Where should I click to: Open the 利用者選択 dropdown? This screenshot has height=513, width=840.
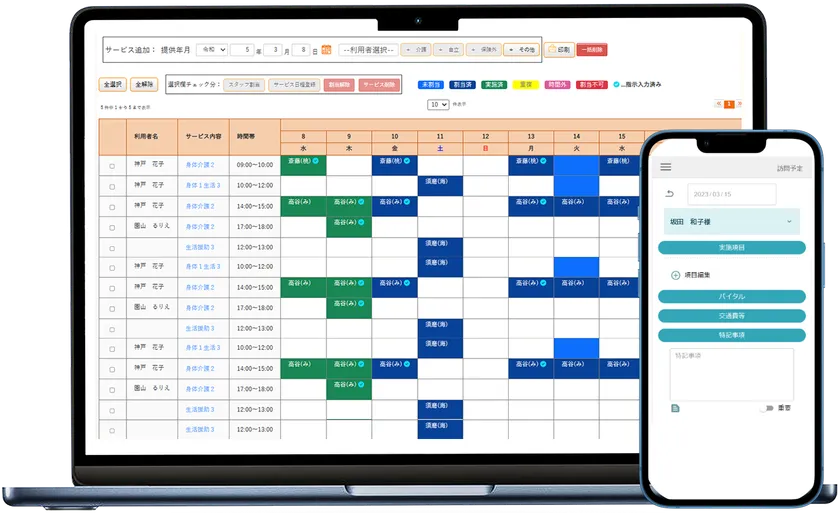(369, 50)
